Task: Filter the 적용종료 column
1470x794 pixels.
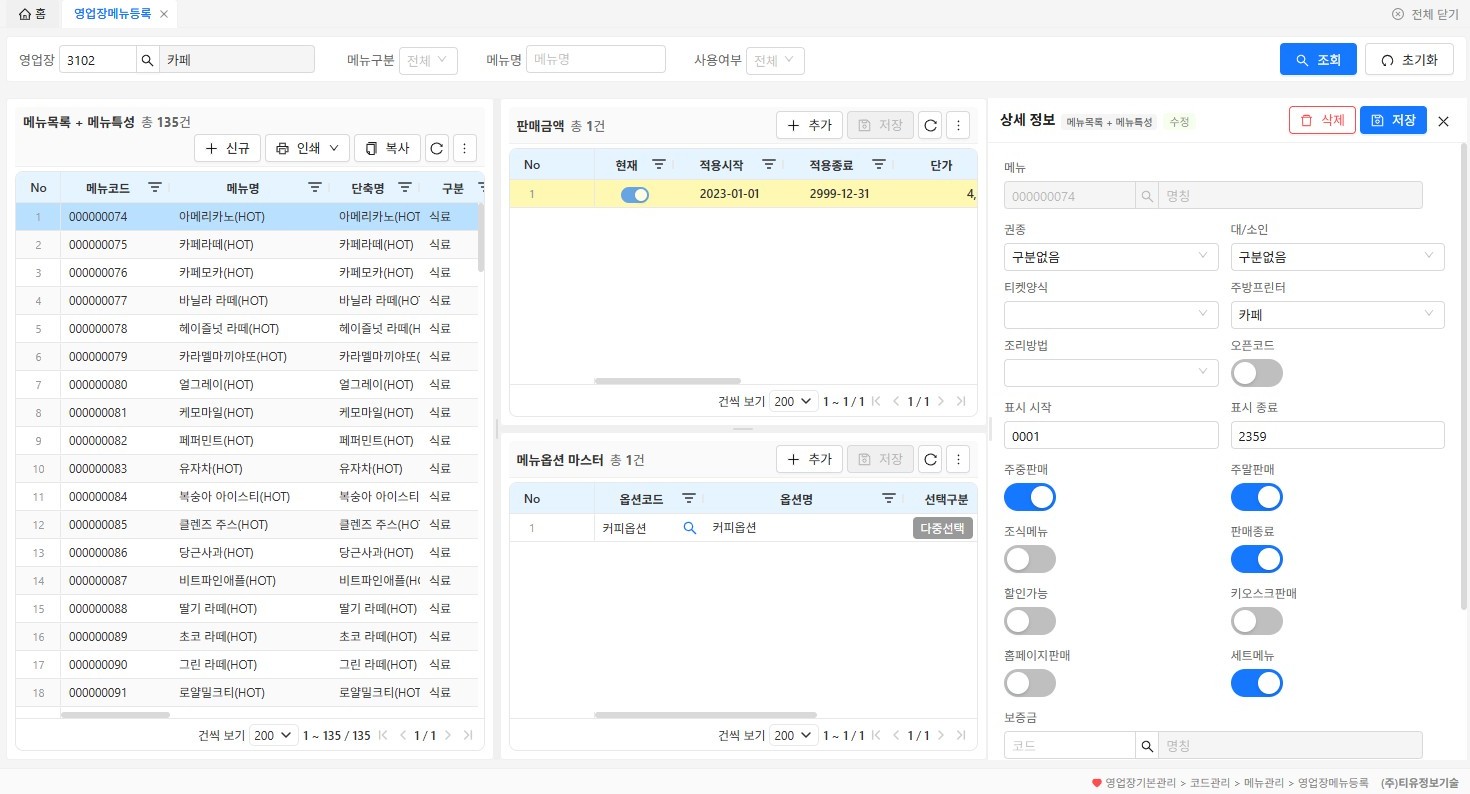Action: pyautogui.click(x=879, y=164)
